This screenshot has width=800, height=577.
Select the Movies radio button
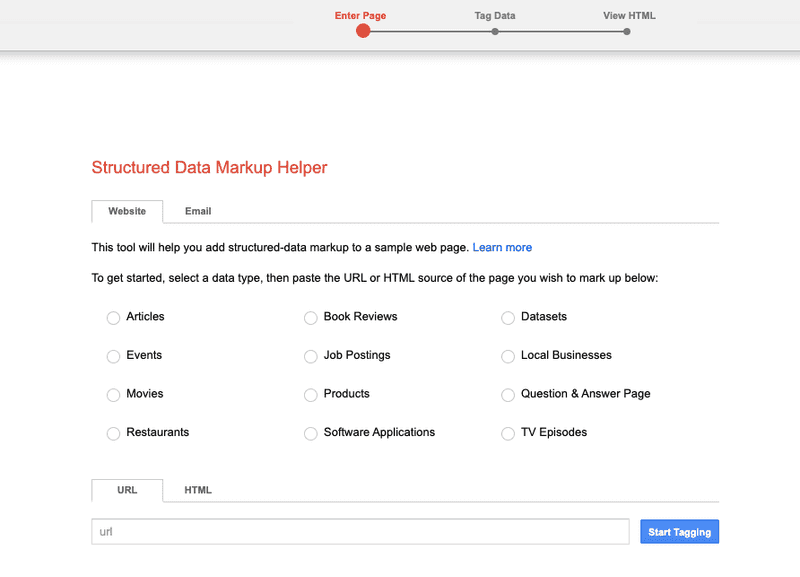coord(113,395)
